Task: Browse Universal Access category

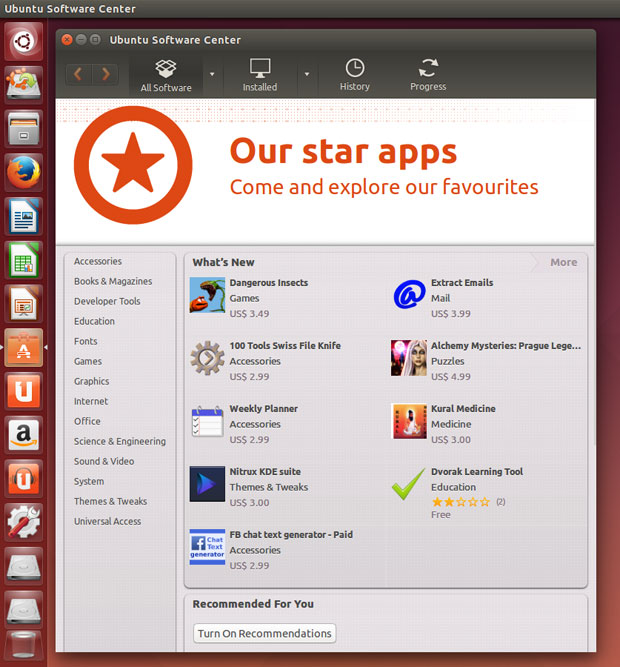Action: click(x=107, y=521)
